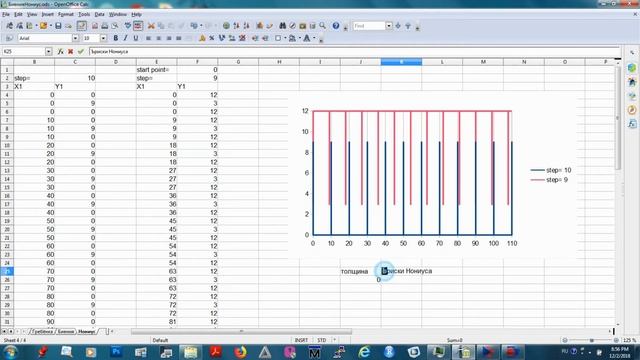Open Photoshop from the taskbar
Screen dimensions: 640x360
click(116, 351)
